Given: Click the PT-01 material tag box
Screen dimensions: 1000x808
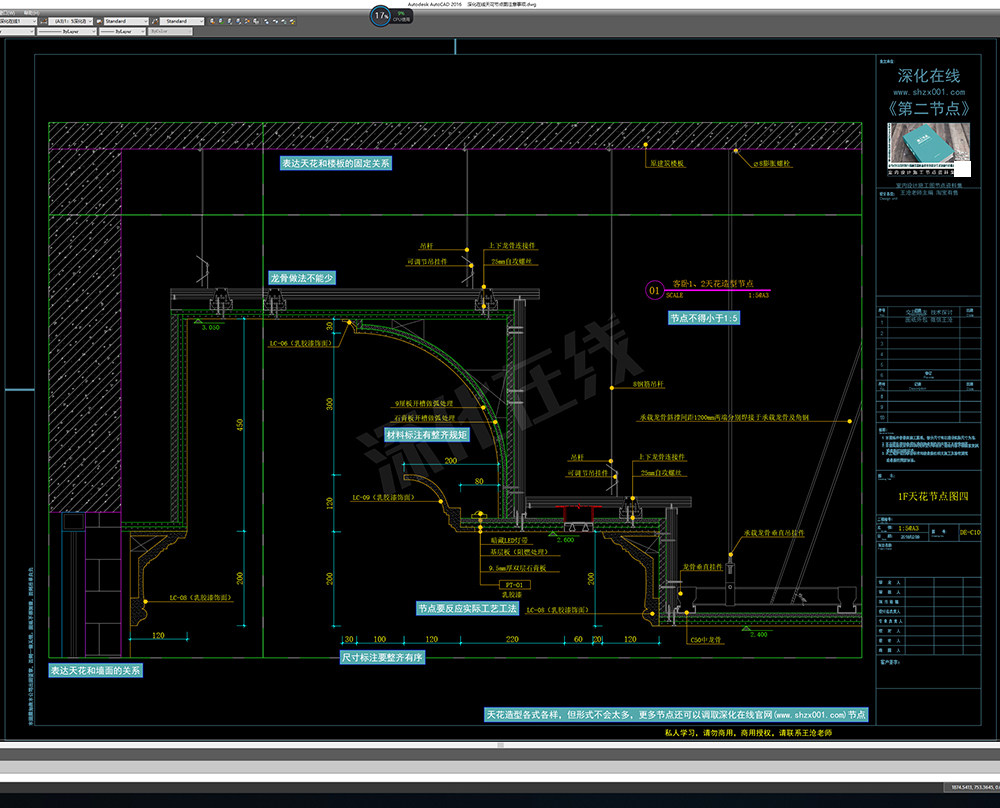Looking at the screenshot, I should pyautogui.click(x=514, y=585).
